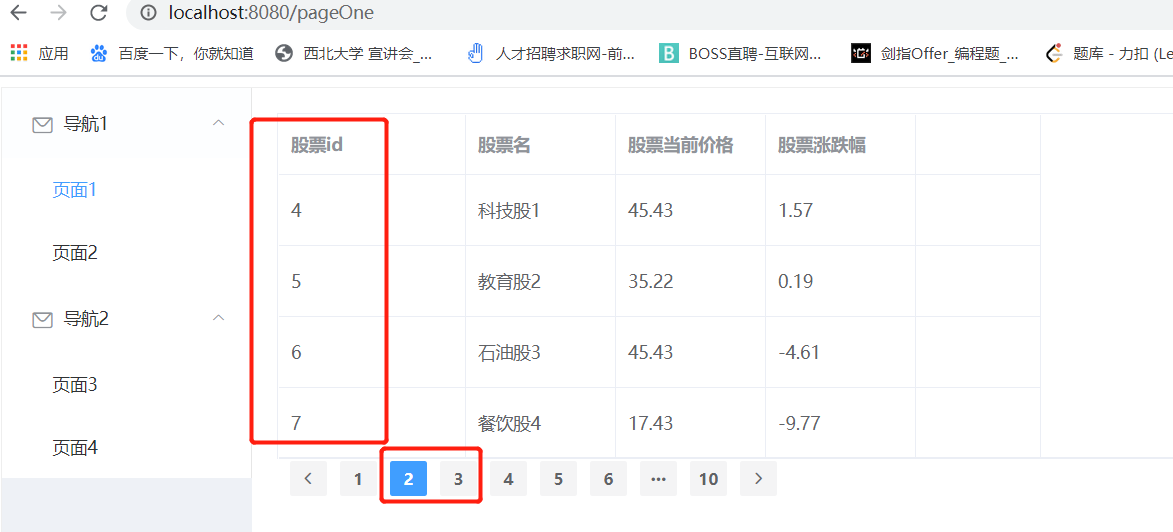Click the 导航1 menu title
1173x532 pixels.
point(86,124)
